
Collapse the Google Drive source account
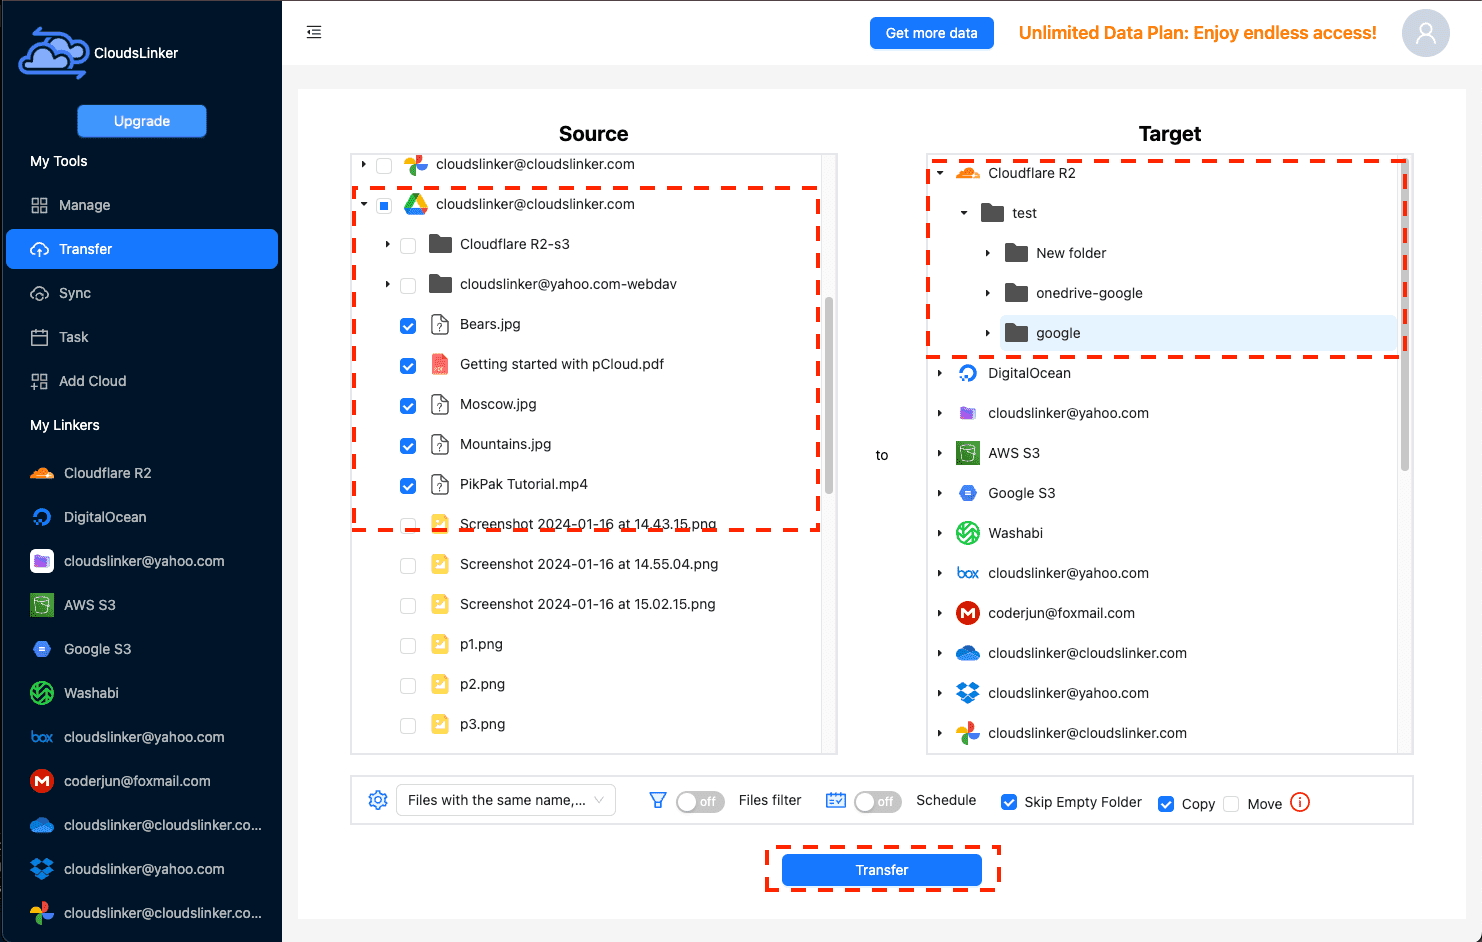coord(364,204)
